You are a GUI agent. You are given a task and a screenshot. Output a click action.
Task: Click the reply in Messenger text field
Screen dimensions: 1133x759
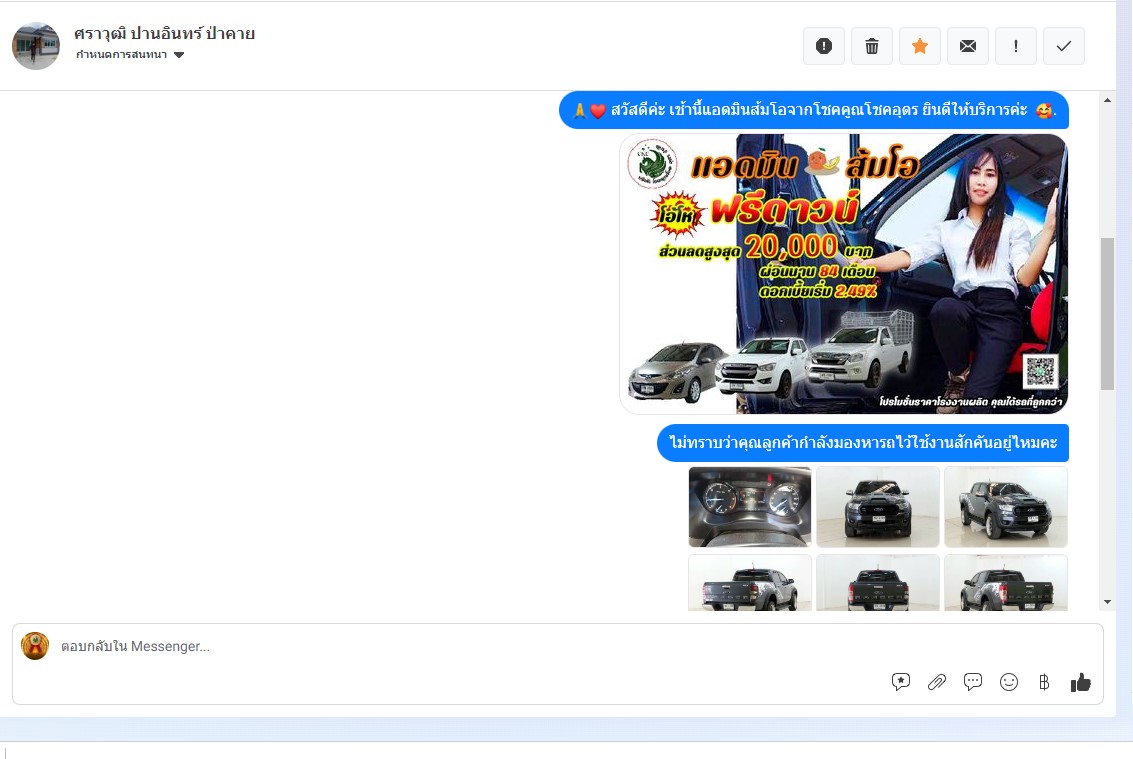point(450,646)
